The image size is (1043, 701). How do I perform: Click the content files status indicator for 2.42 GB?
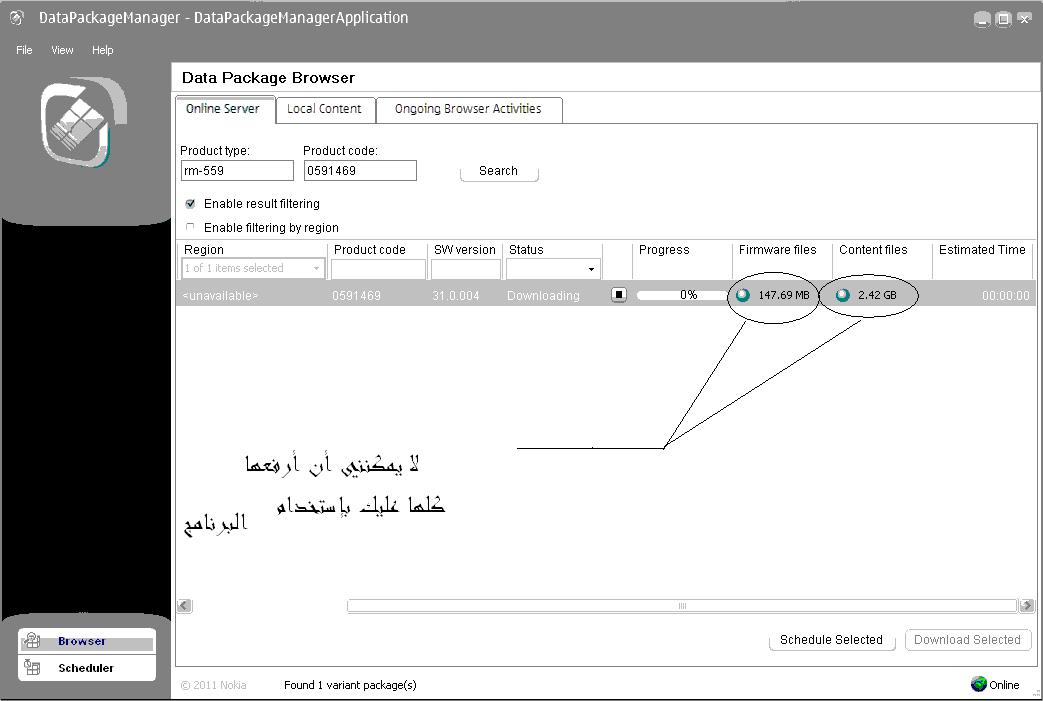click(x=843, y=295)
